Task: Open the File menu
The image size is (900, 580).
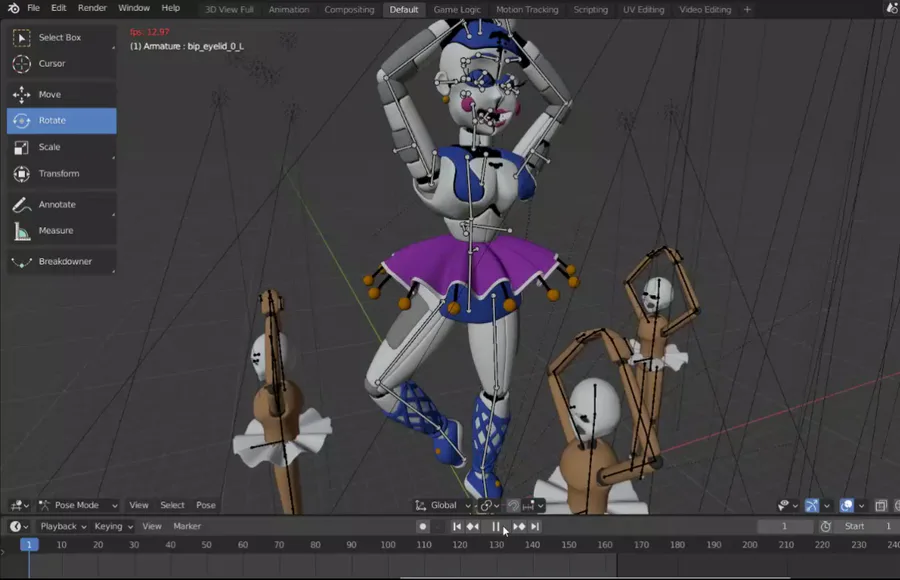Action: pyautogui.click(x=33, y=8)
